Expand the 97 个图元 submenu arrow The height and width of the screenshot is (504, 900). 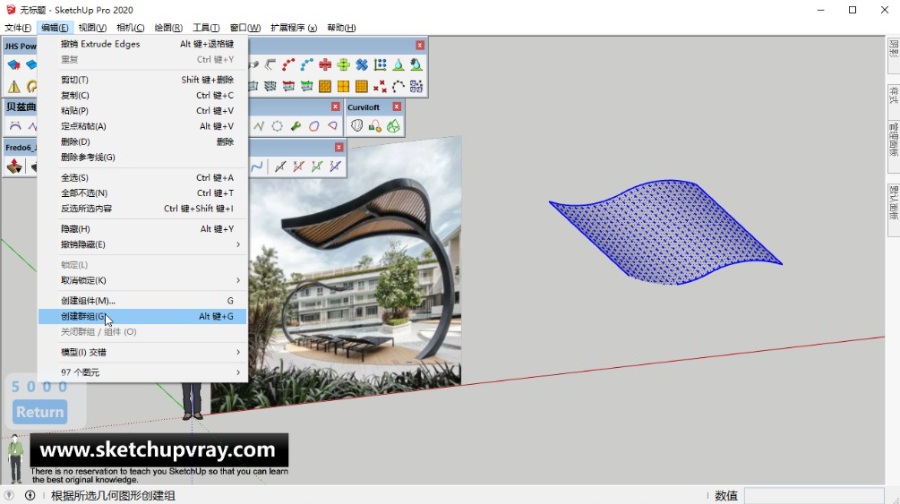click(x=238, y=372)
